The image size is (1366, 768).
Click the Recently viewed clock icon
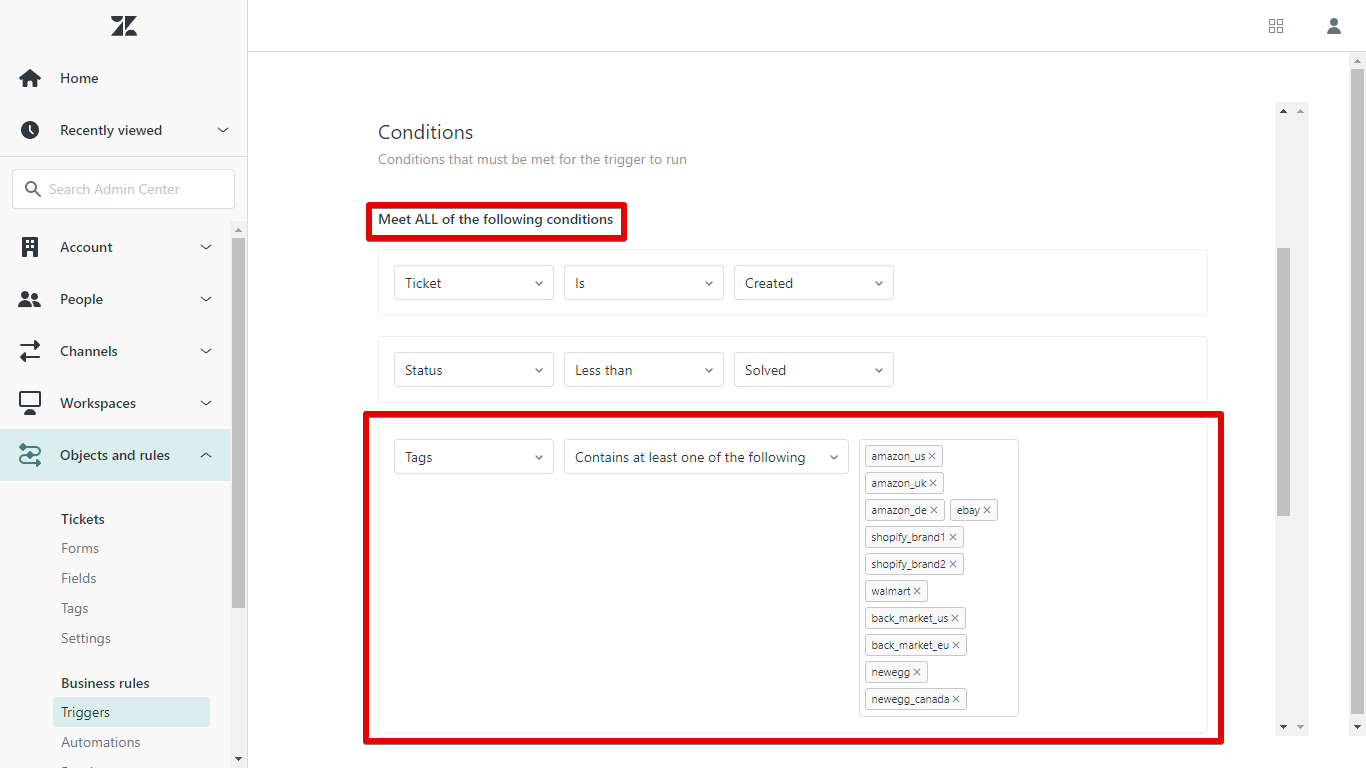tap(30, 130)
